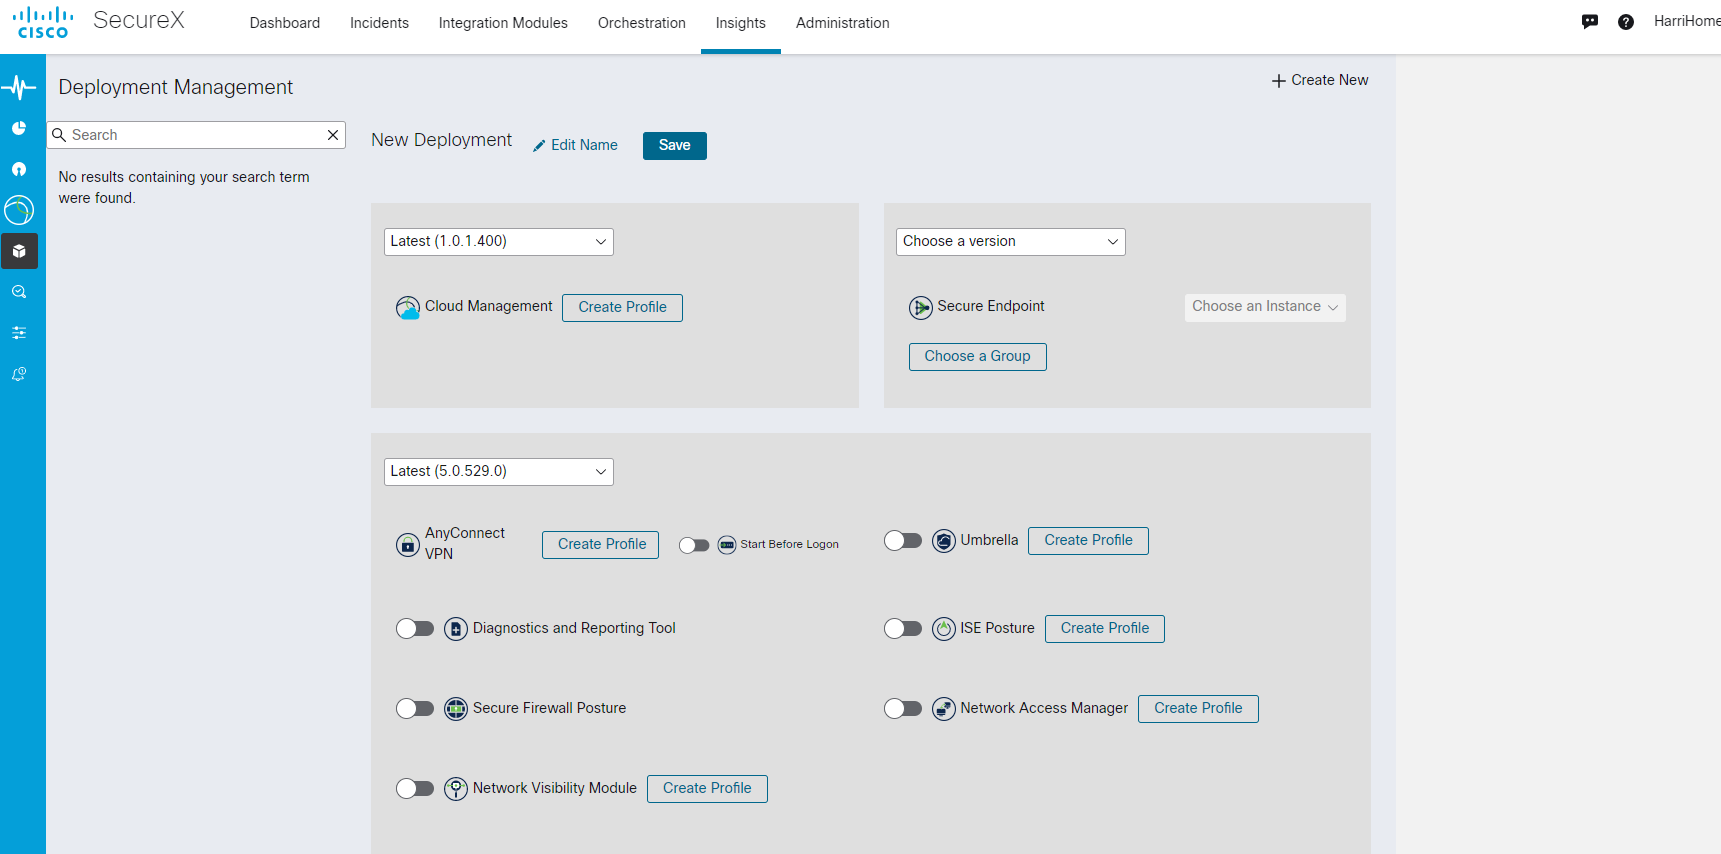Screen dimensions: 1721x854
Task: Click the Choose a Group button
Action: pyautogui.click(x=977, y=357)
